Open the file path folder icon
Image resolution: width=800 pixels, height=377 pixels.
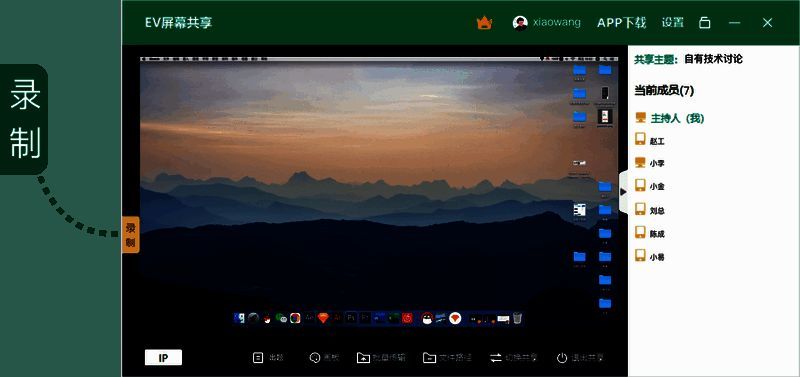[x=429, y=358]
